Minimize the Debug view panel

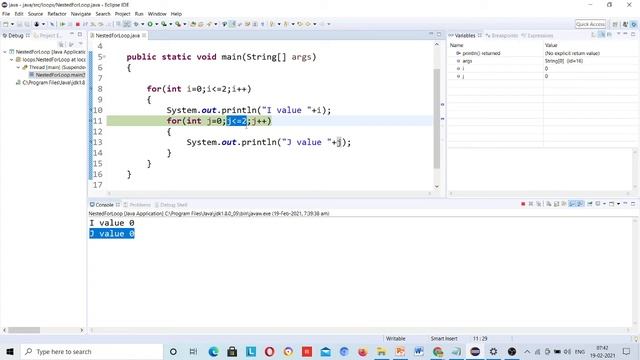[x=71, y=35]
